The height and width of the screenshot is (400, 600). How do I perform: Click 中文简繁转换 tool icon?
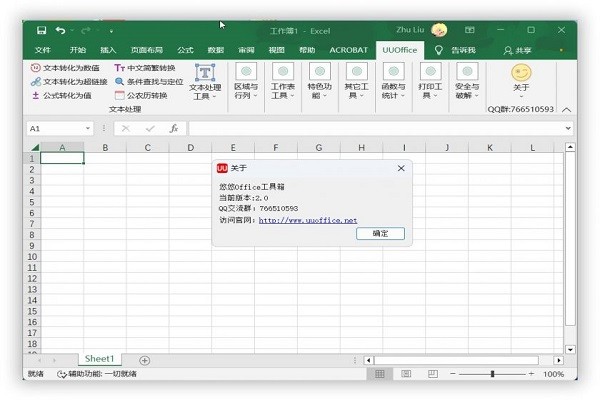click(x=120, y=68)
